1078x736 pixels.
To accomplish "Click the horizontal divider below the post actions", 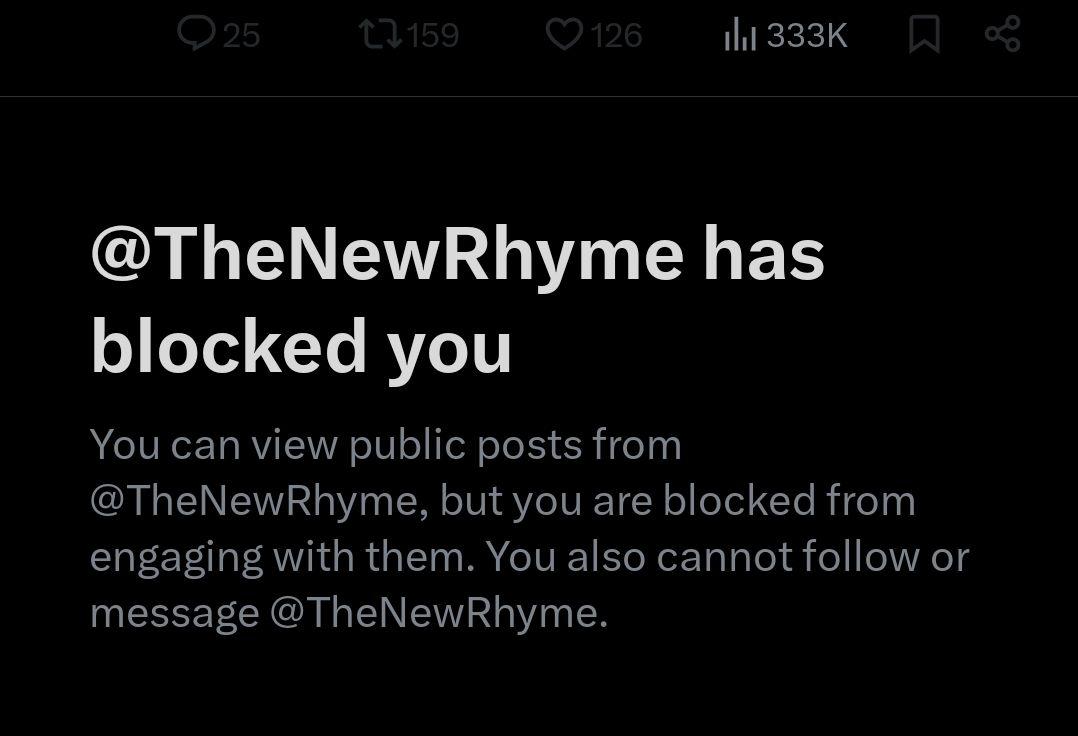I will [x=539, y=96].
